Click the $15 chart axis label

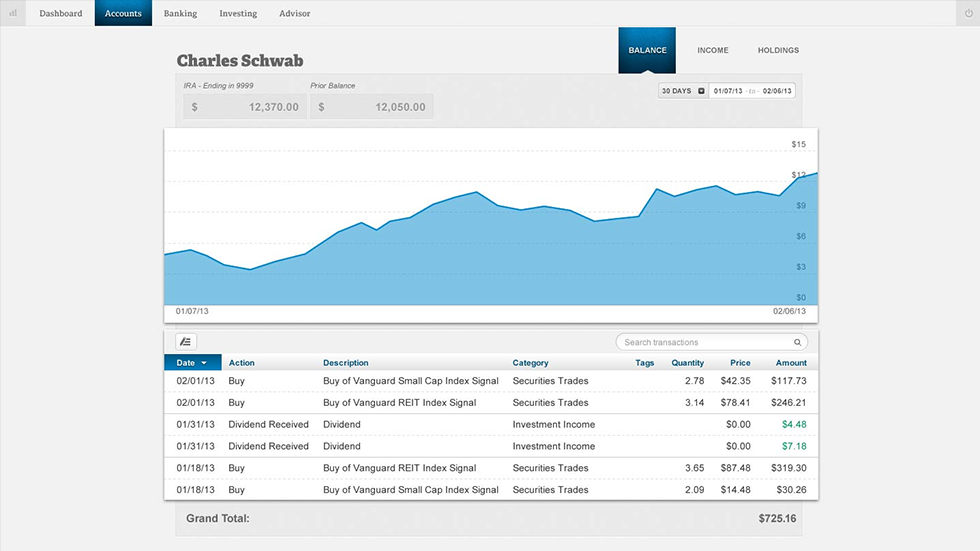click(x=799, y=144)
